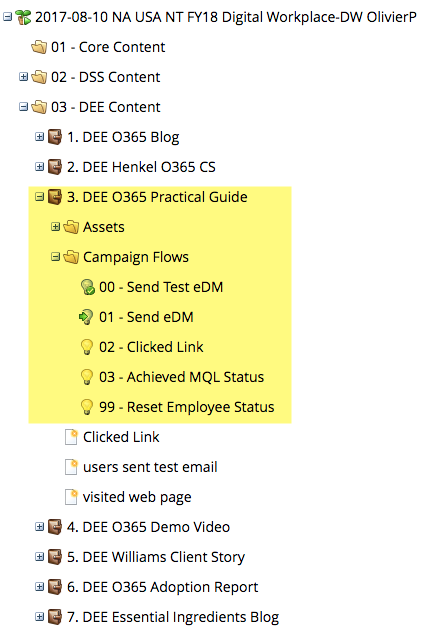Click the green sprout campaign folder icon
This screenshot has width=426, height=633.
click(23, 17)
